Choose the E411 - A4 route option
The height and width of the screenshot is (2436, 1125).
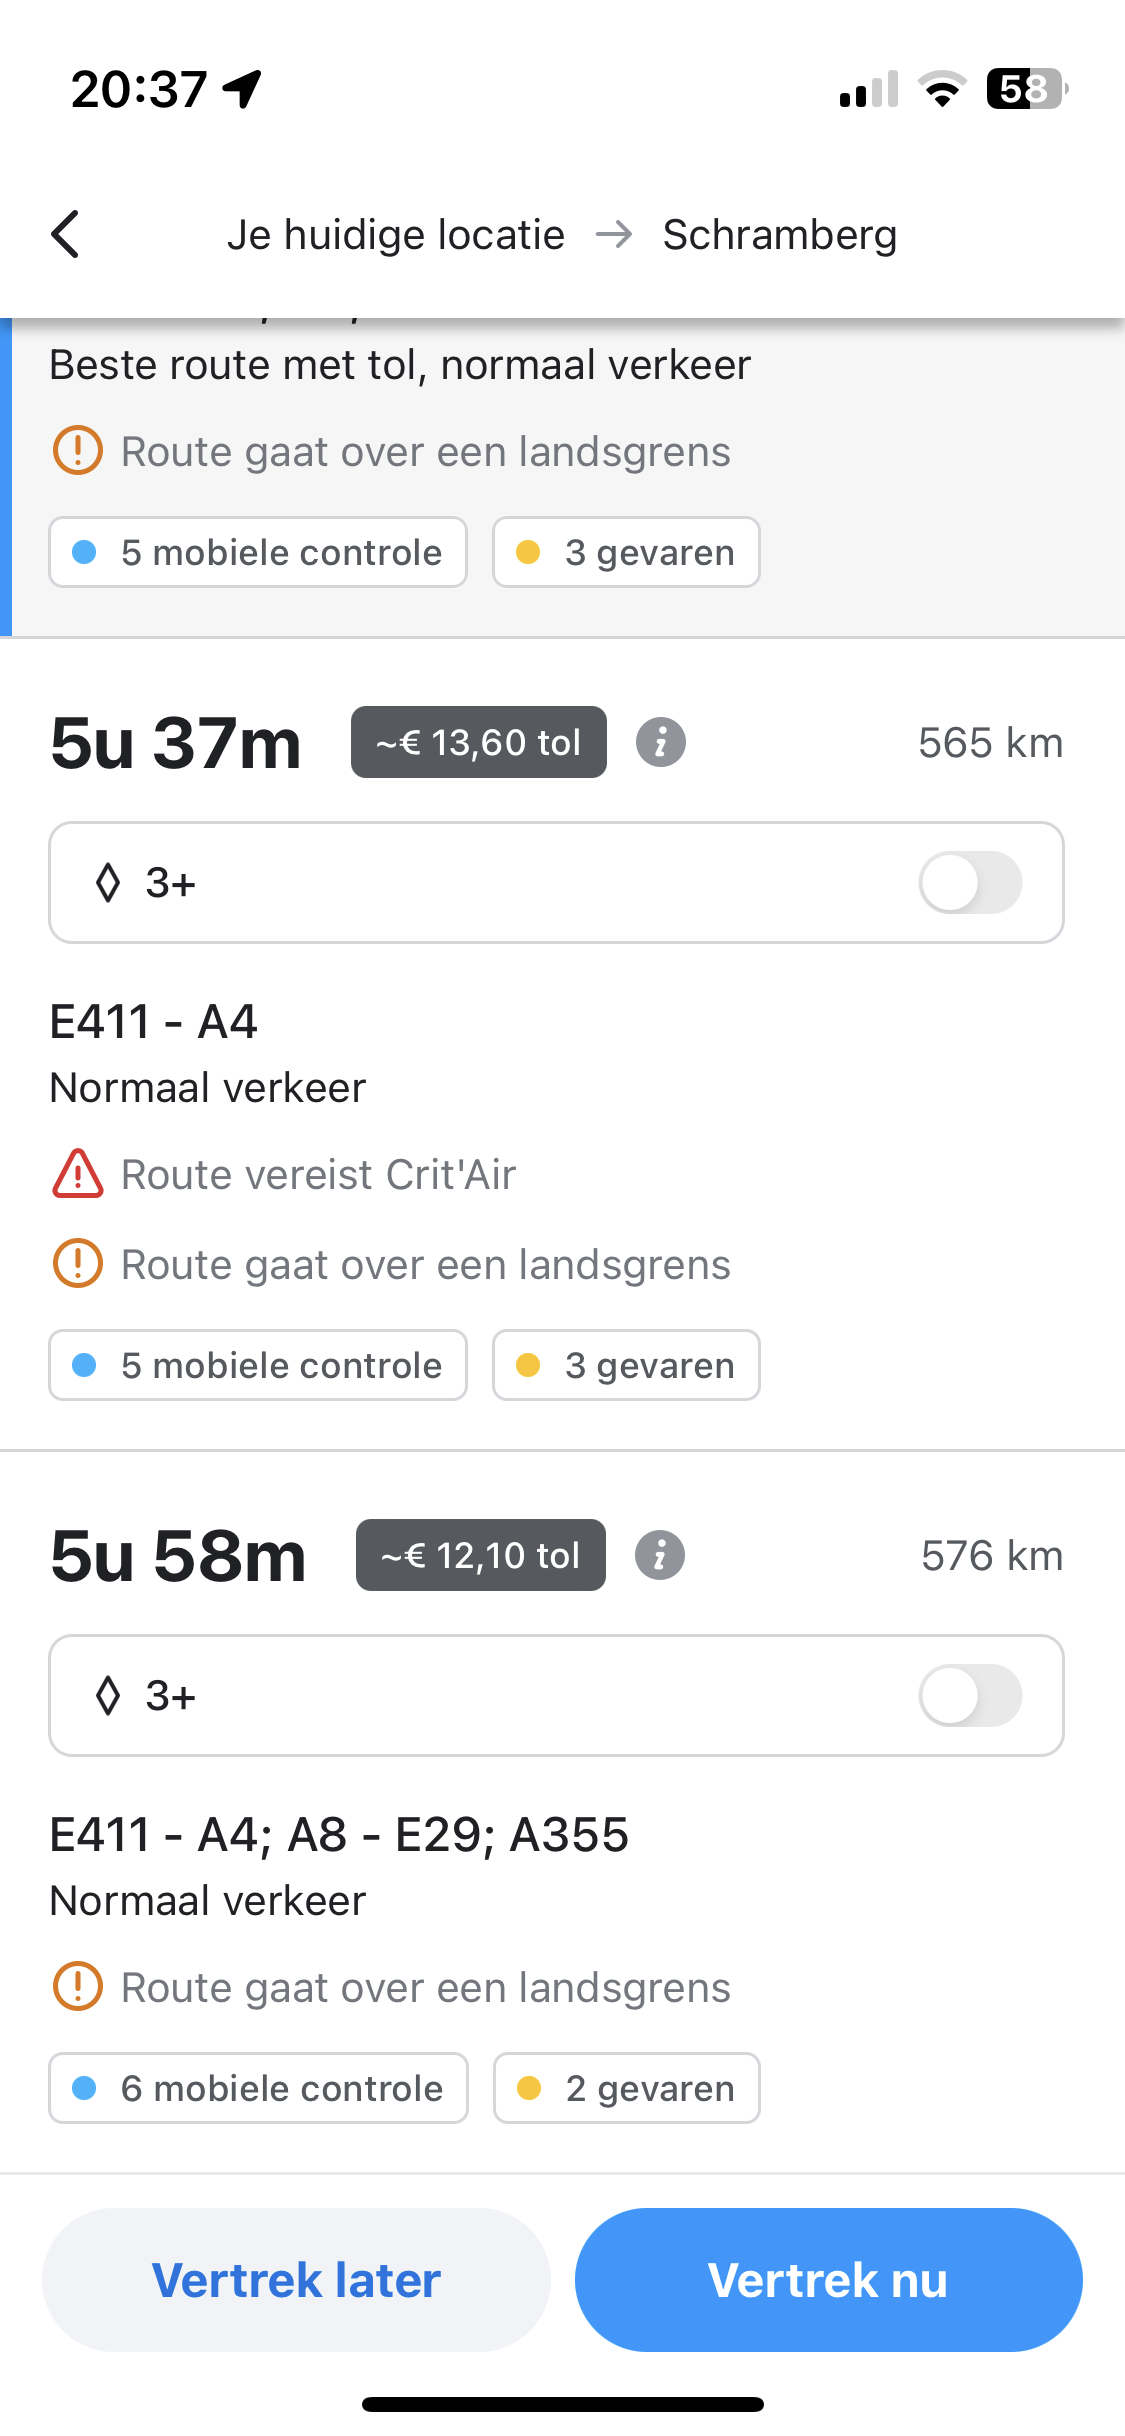pos(154,1022)
